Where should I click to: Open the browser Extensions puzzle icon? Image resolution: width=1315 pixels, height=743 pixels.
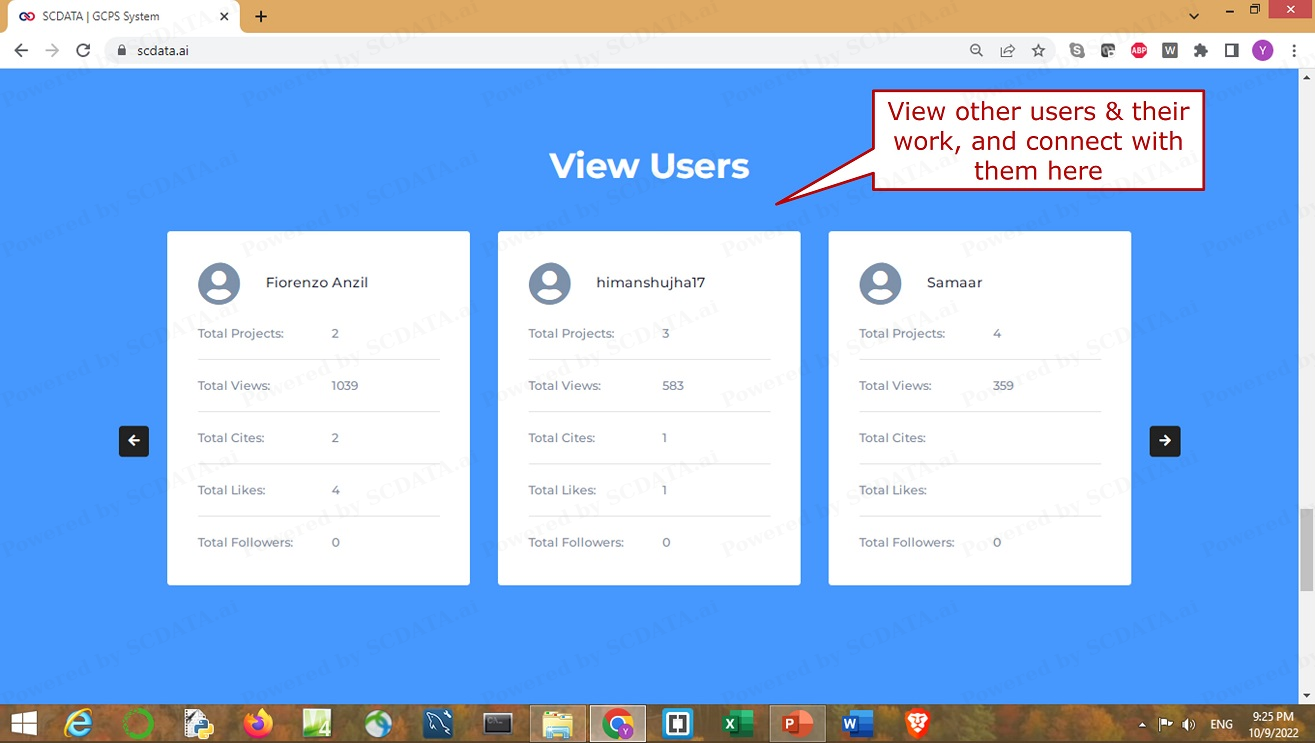1200,51
